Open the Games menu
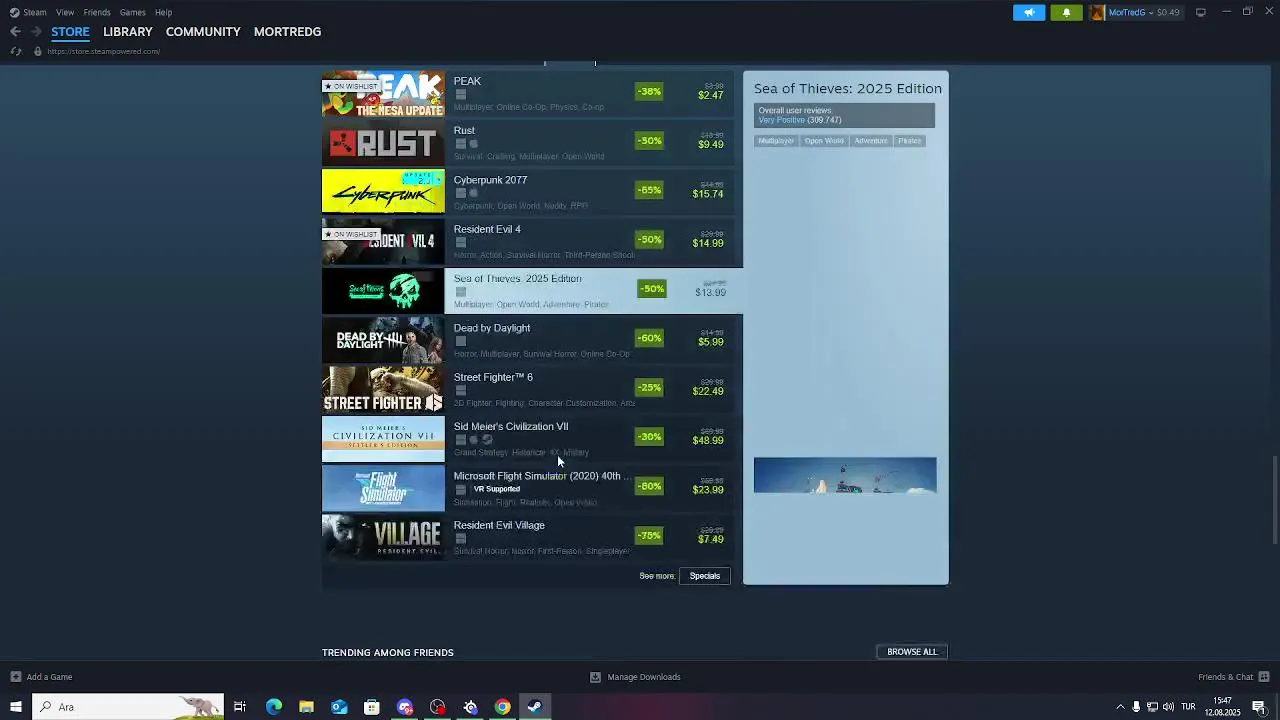1280x720 pixels. pos(132,12)
